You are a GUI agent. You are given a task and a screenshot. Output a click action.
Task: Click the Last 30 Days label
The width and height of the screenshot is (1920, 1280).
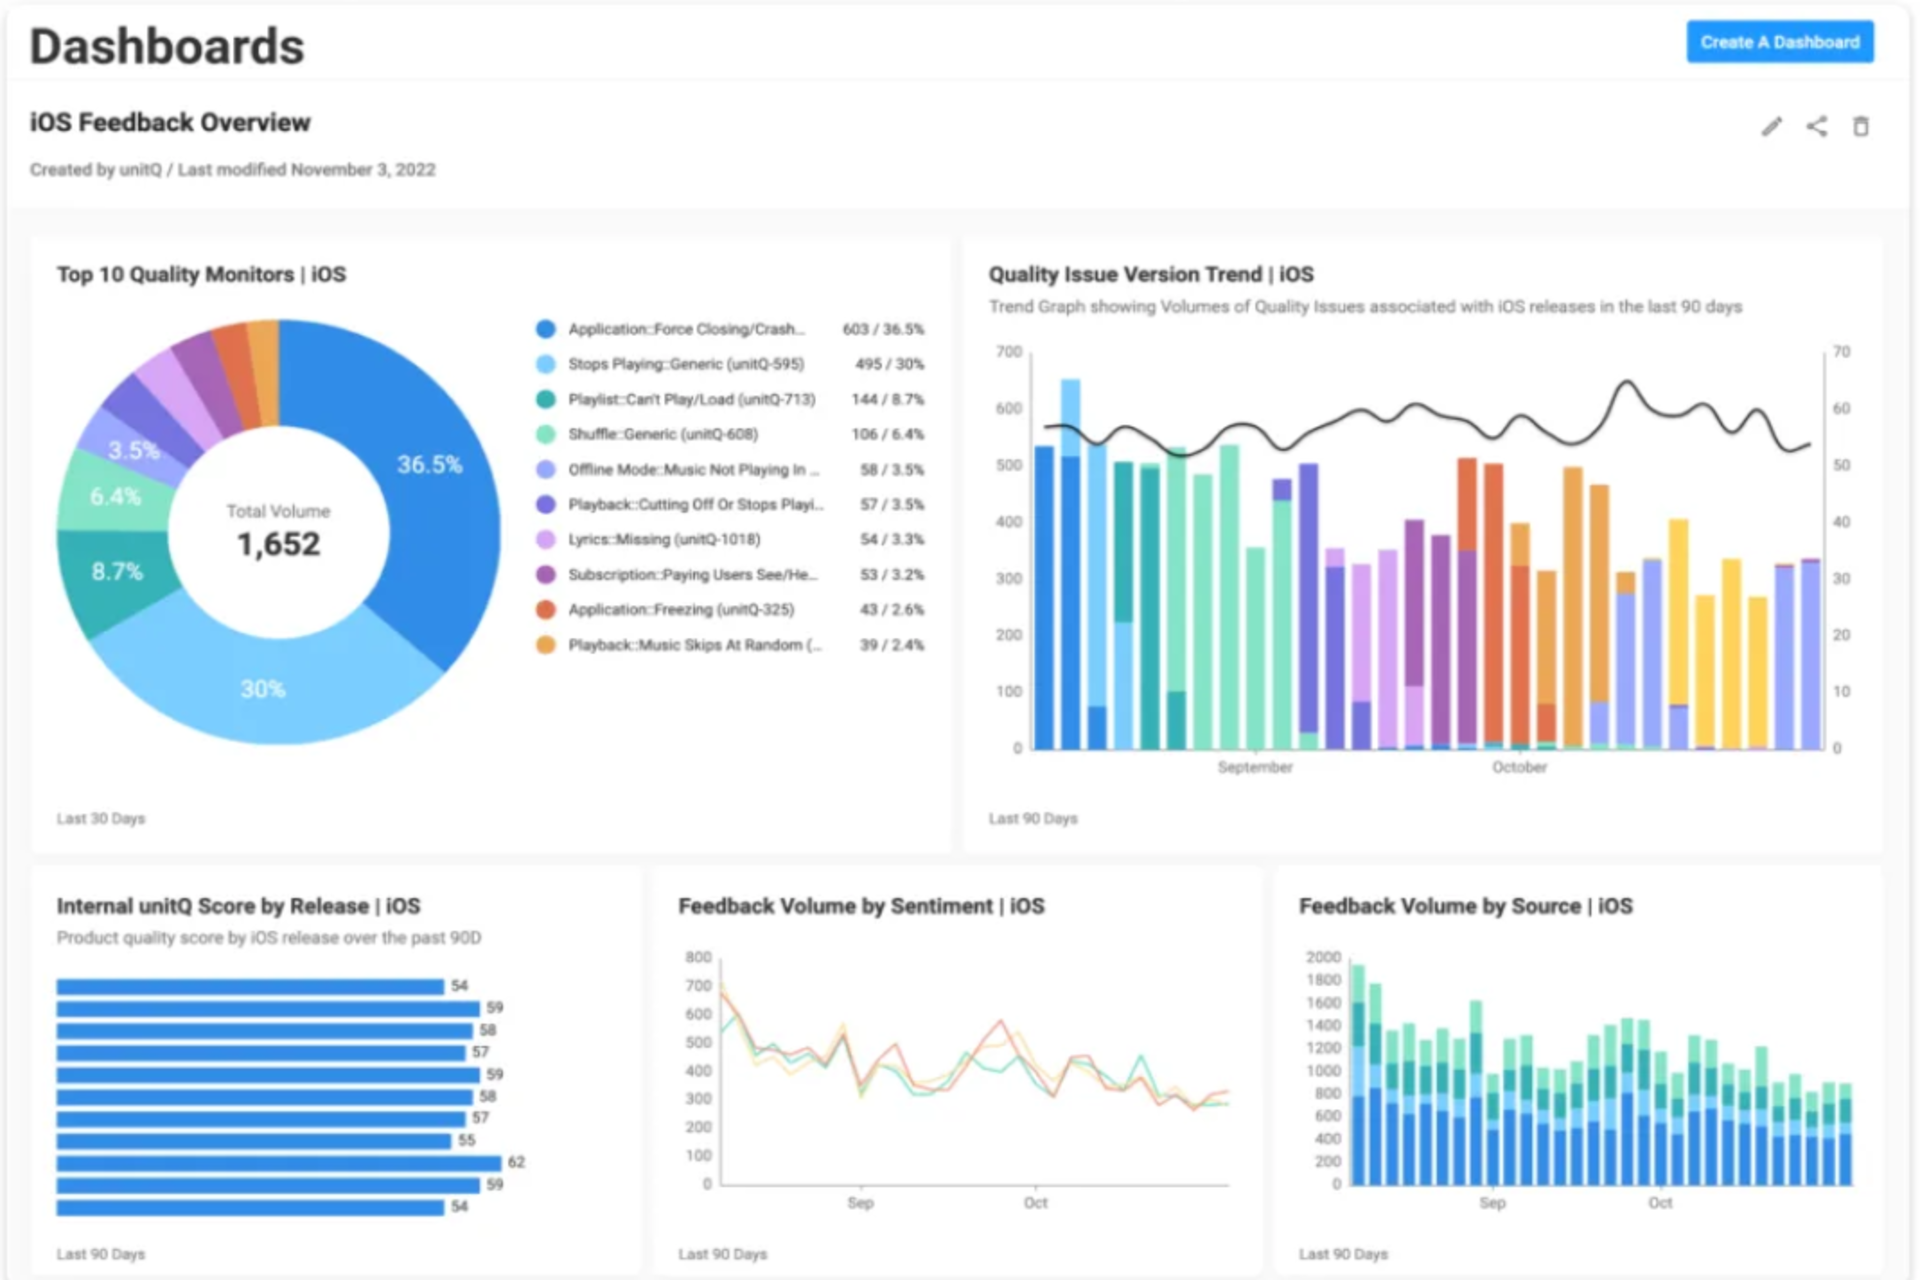(x=101, y=818)
